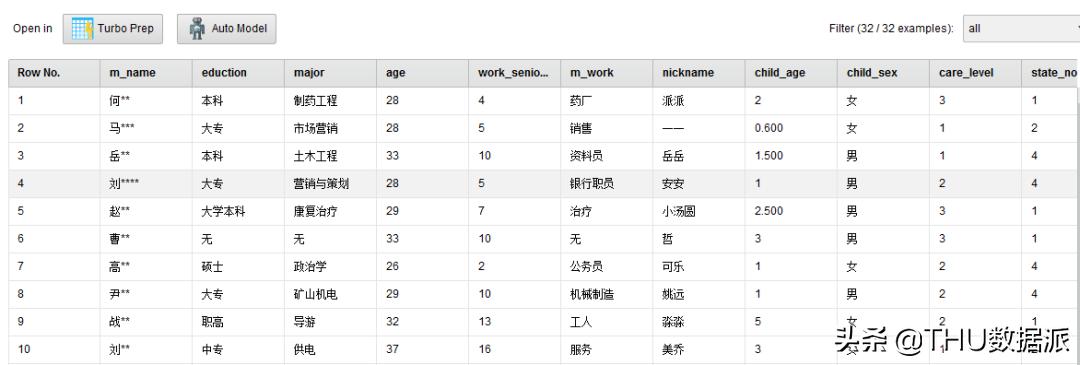Click the nickname column header
This screenshot has height=365, width=1080.
699,73
